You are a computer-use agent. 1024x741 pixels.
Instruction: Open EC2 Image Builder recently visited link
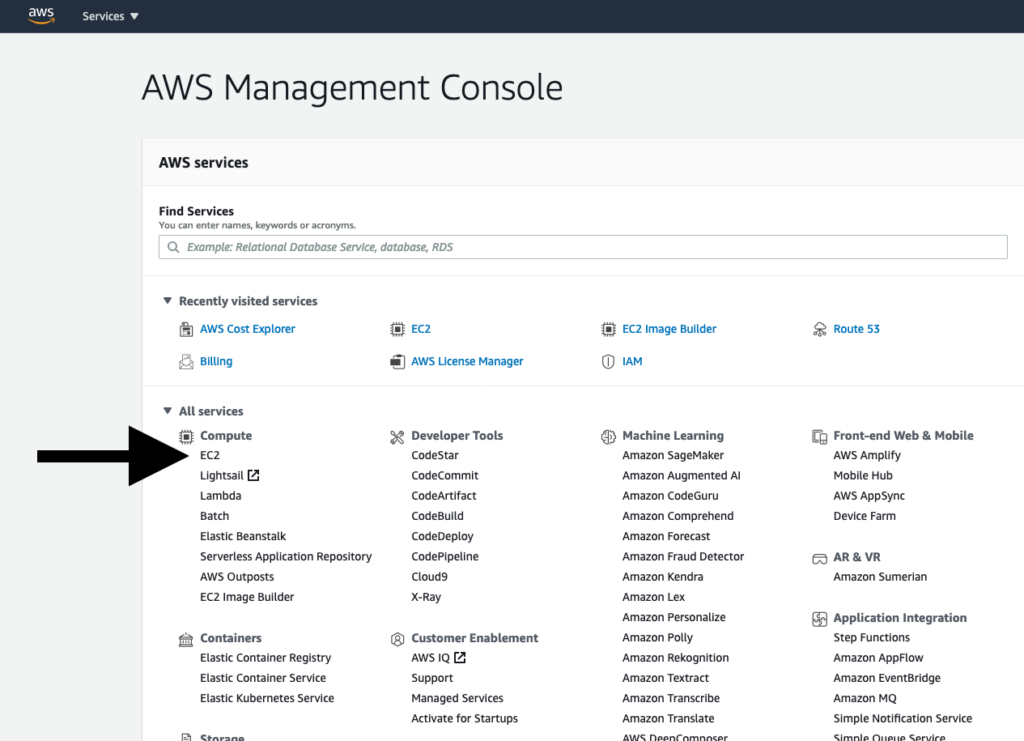coord(669,329)
